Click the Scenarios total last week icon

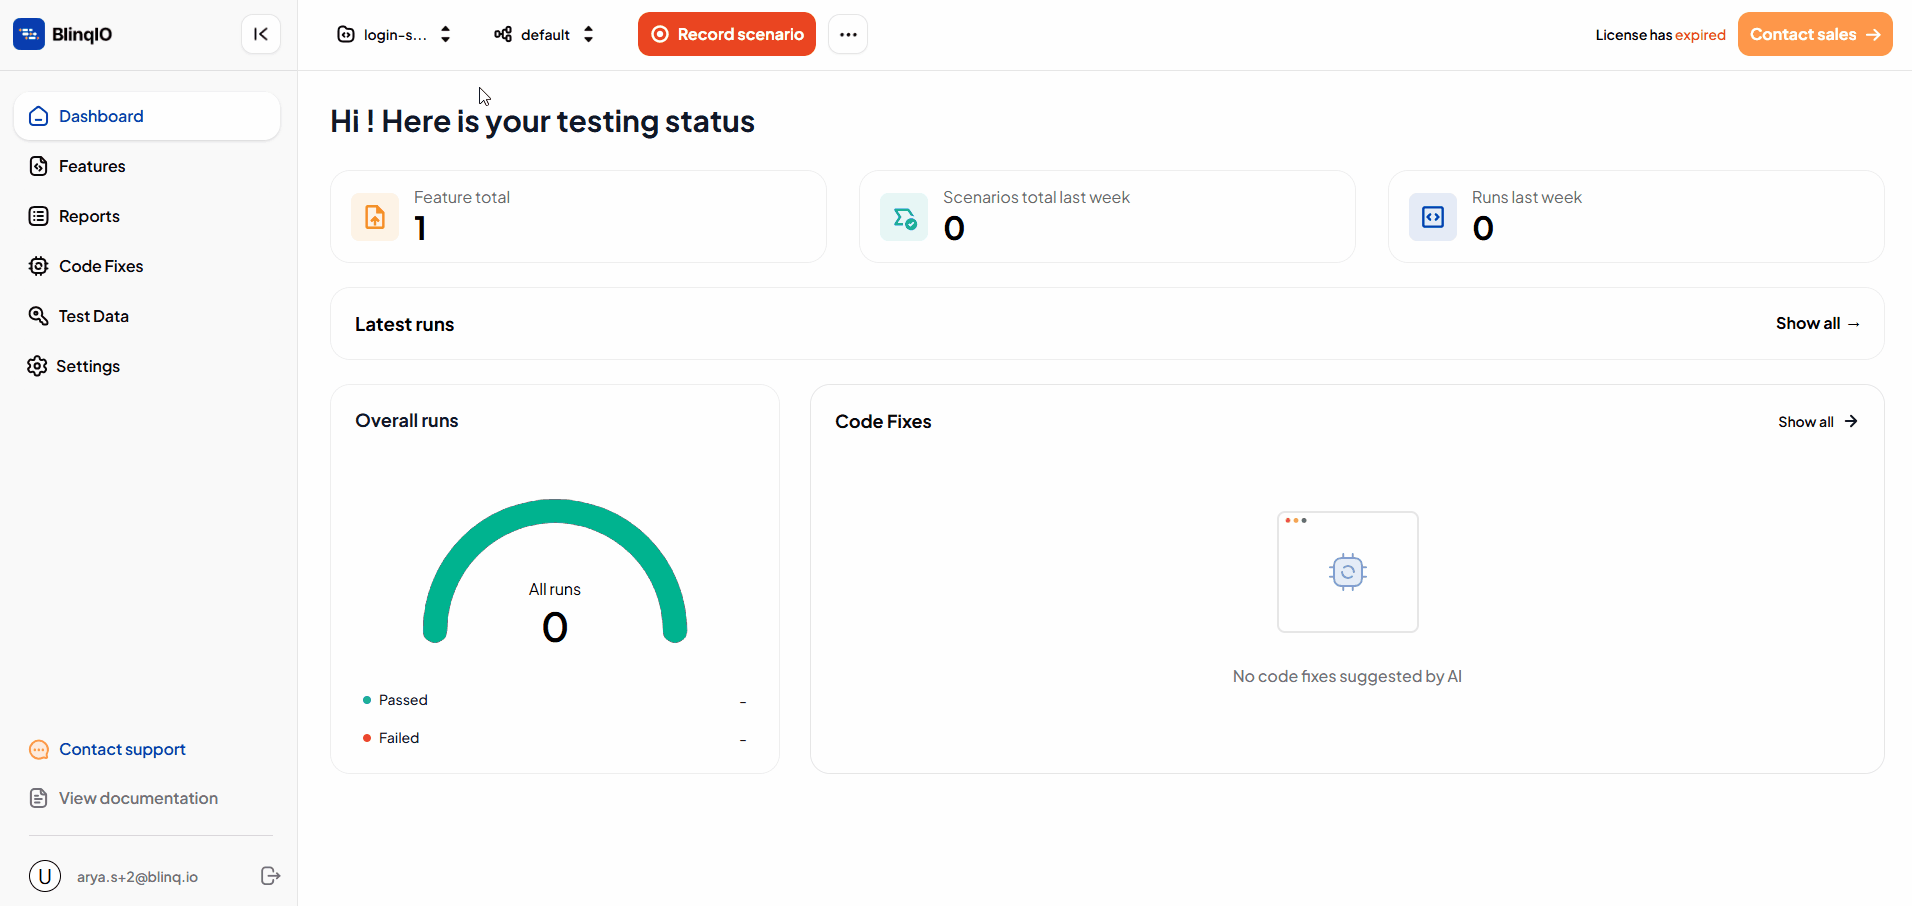tap(904, 217)
